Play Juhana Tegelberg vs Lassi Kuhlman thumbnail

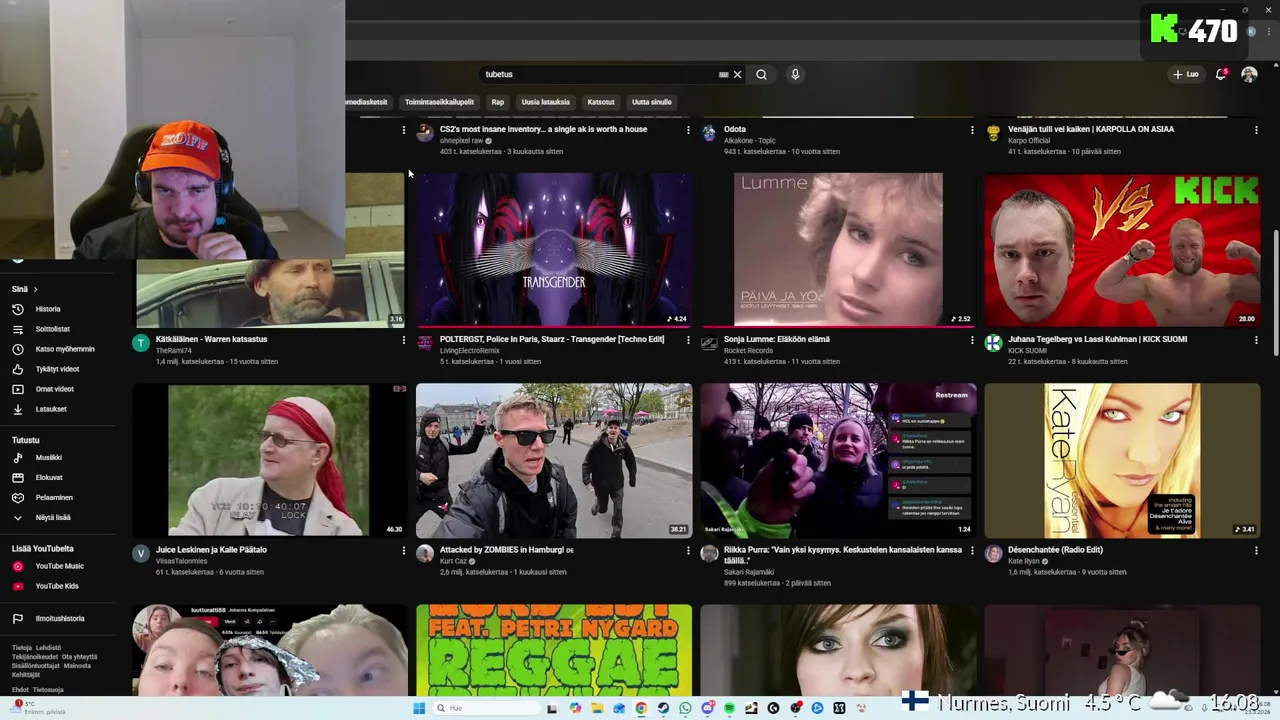pos(1122,250)
